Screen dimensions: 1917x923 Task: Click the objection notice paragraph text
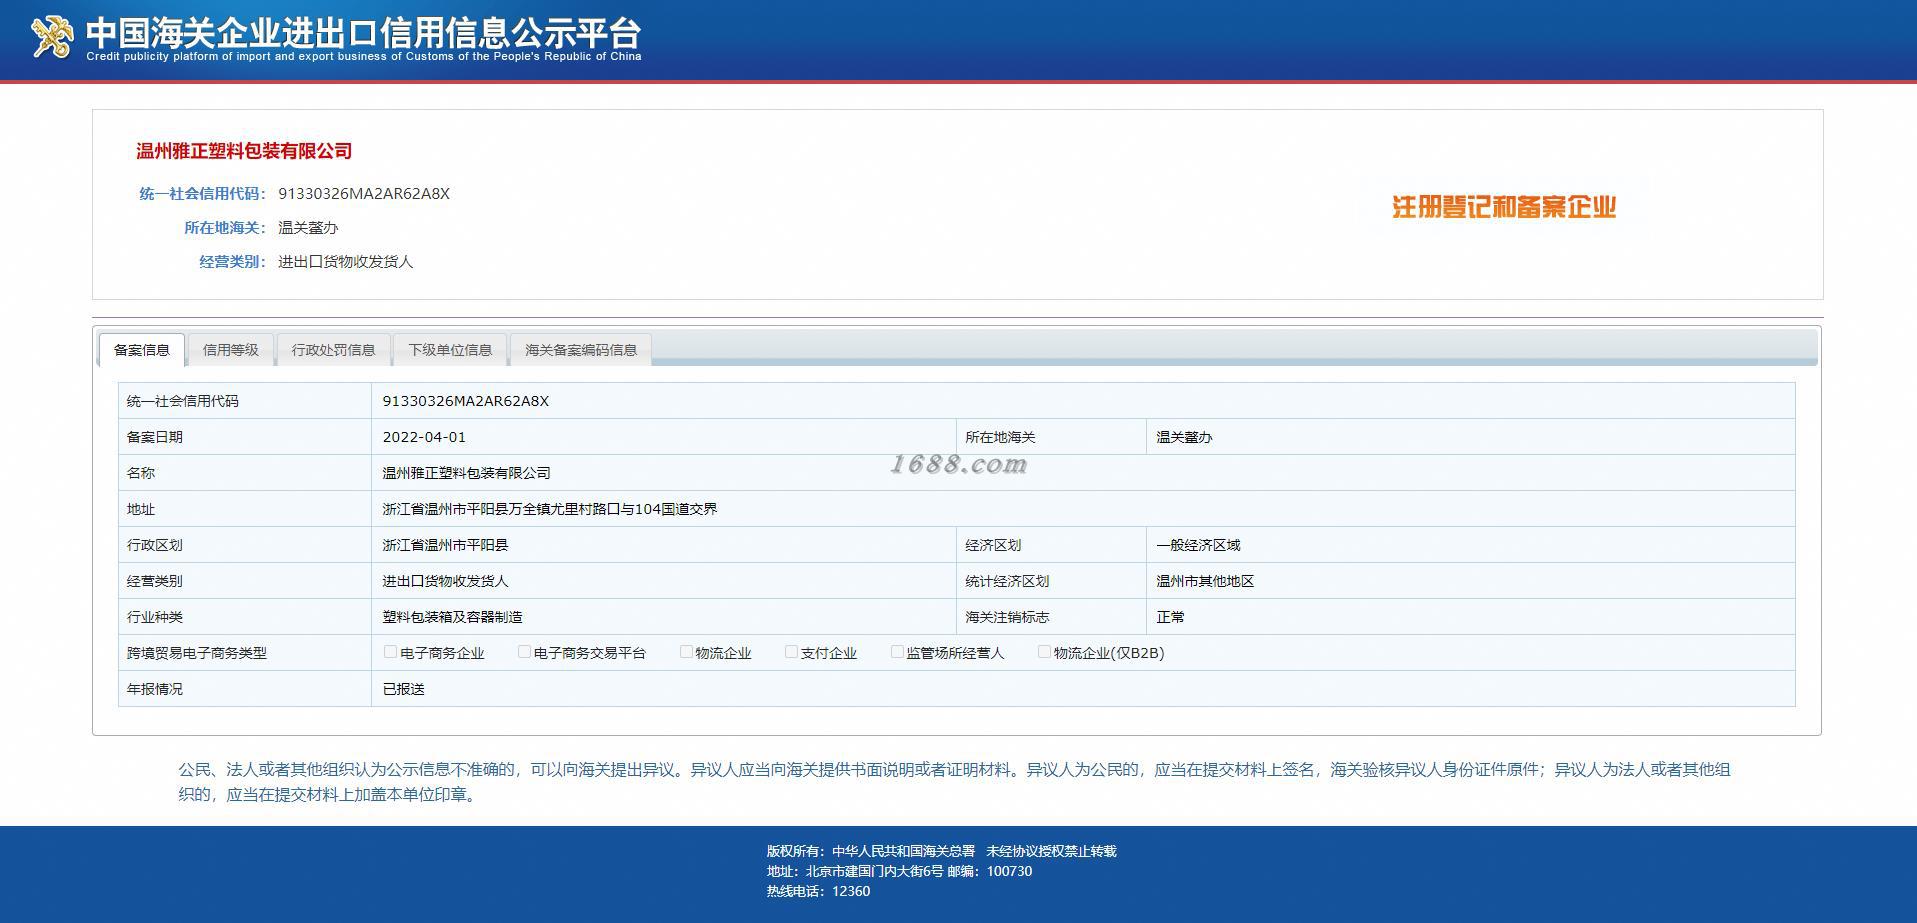(x=955, y=782)
